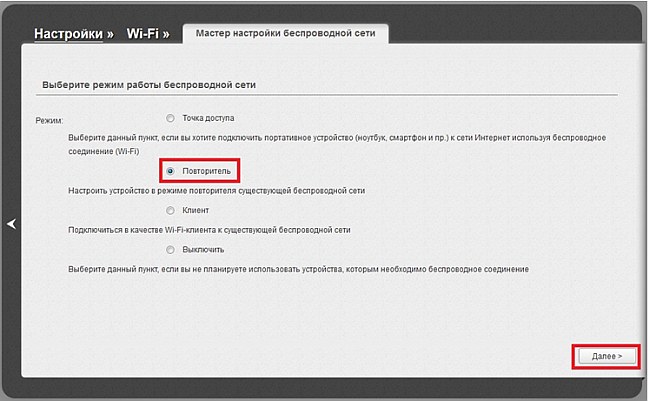Select the Клиент radio button
Screen dimensions: 650x401
[171, 211]
